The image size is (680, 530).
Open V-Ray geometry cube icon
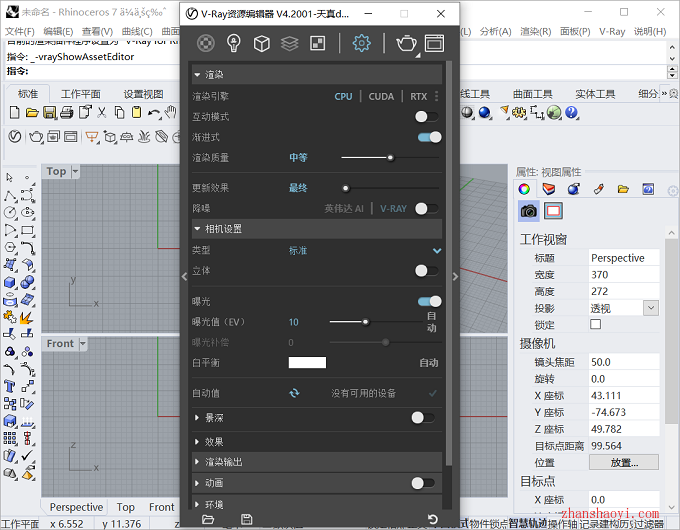[x=262, y=43]
